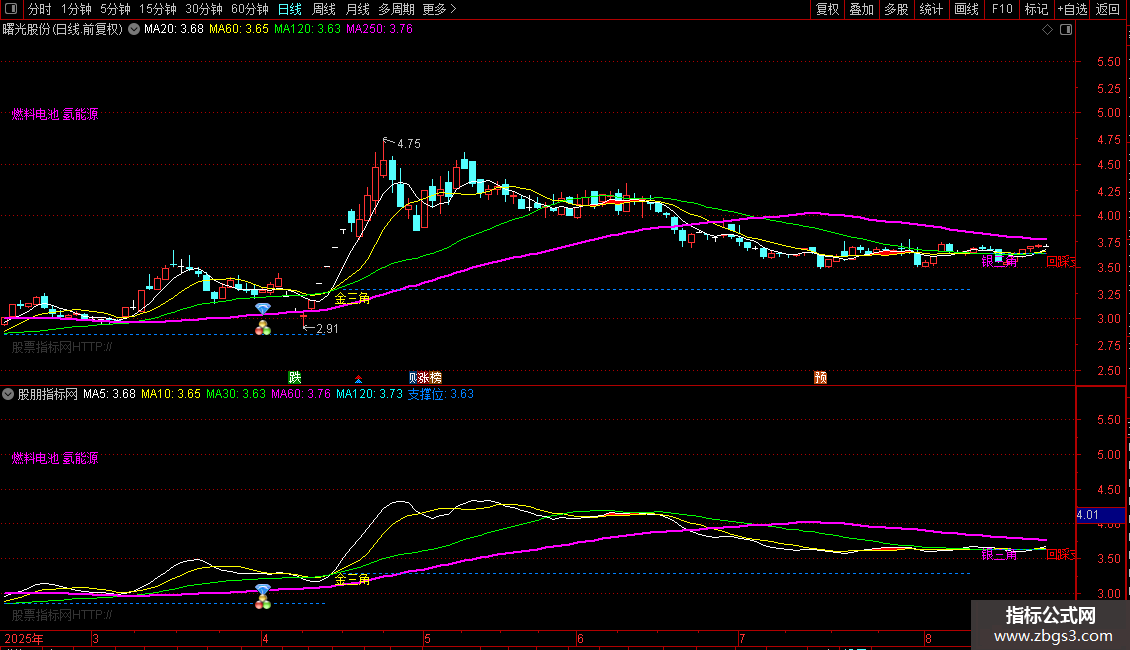Click the sub-chart MA120: 3.73 label
1130x650 pixels.
(369, 394)
